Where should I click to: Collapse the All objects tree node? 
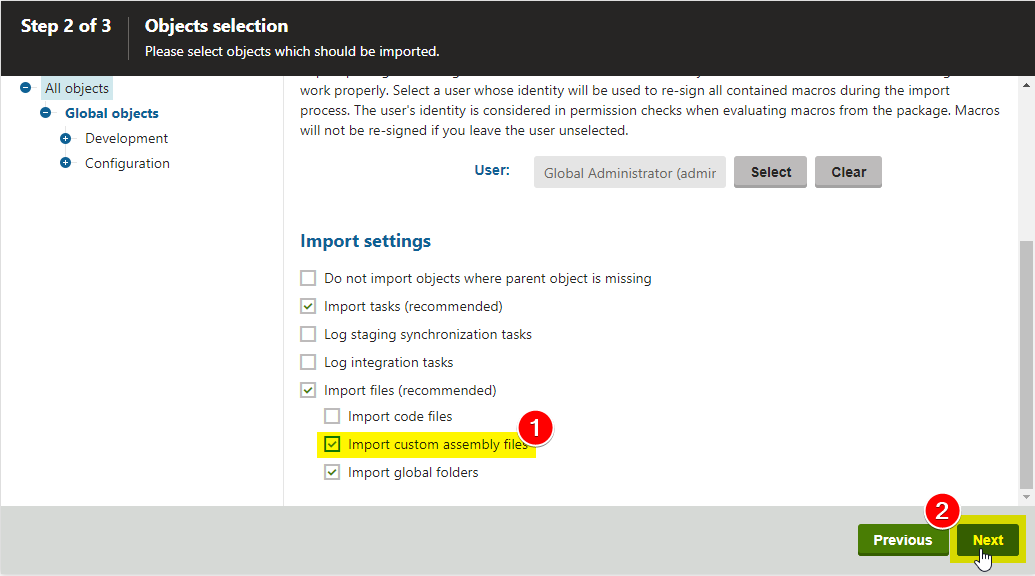[25, 89]
